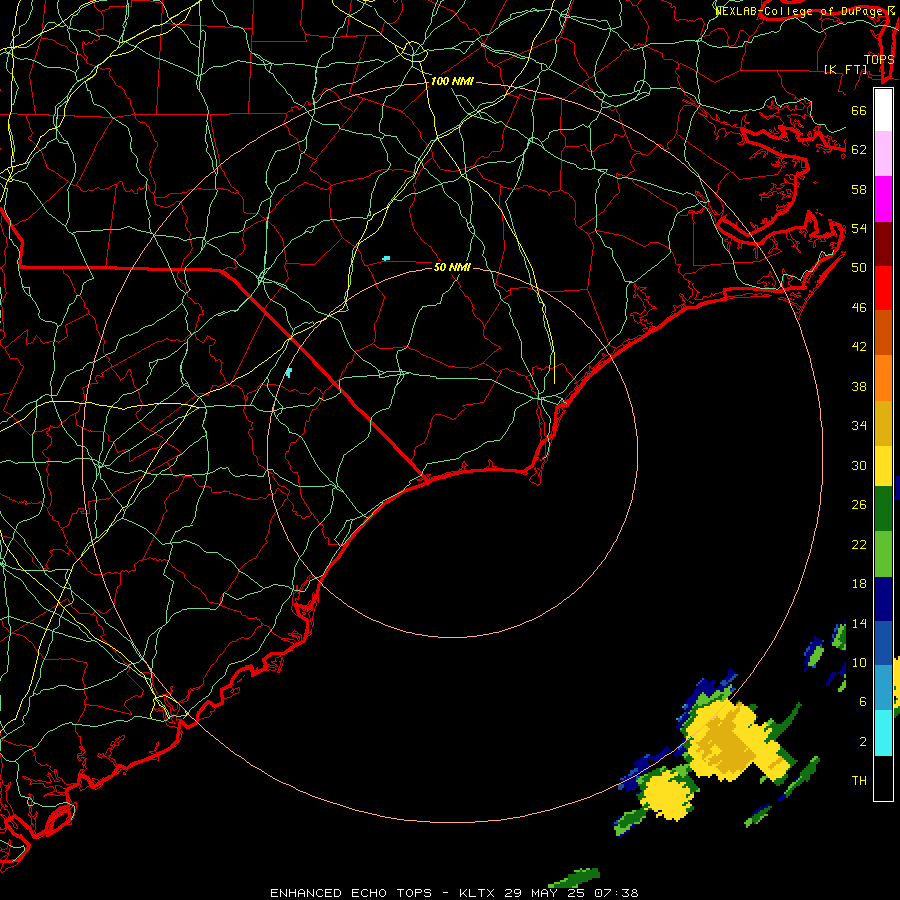
Task: Click the "100 NMI" range ring label
Action: 452,82
